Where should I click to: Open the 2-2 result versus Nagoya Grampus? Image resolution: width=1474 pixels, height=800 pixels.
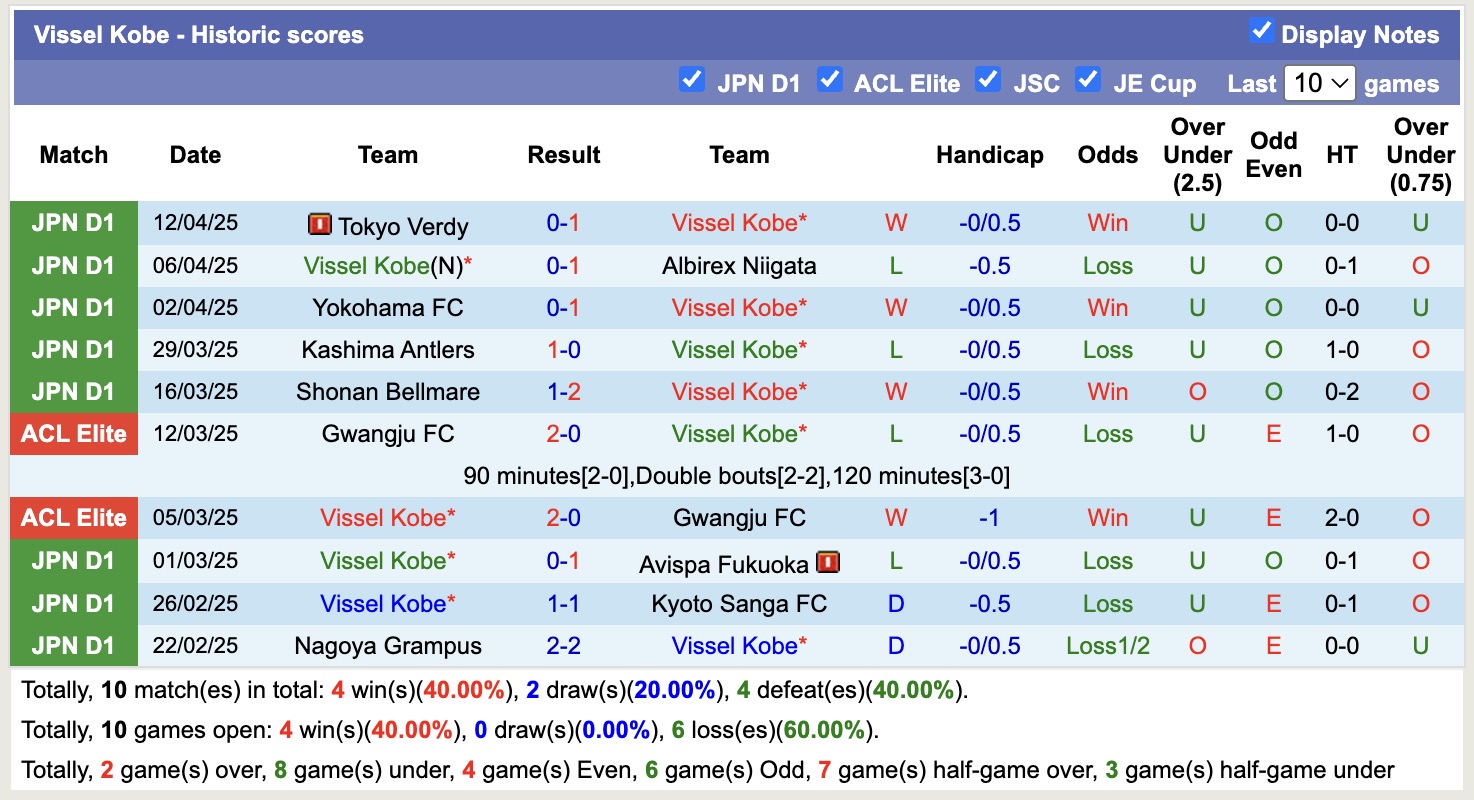click(563, 646)
